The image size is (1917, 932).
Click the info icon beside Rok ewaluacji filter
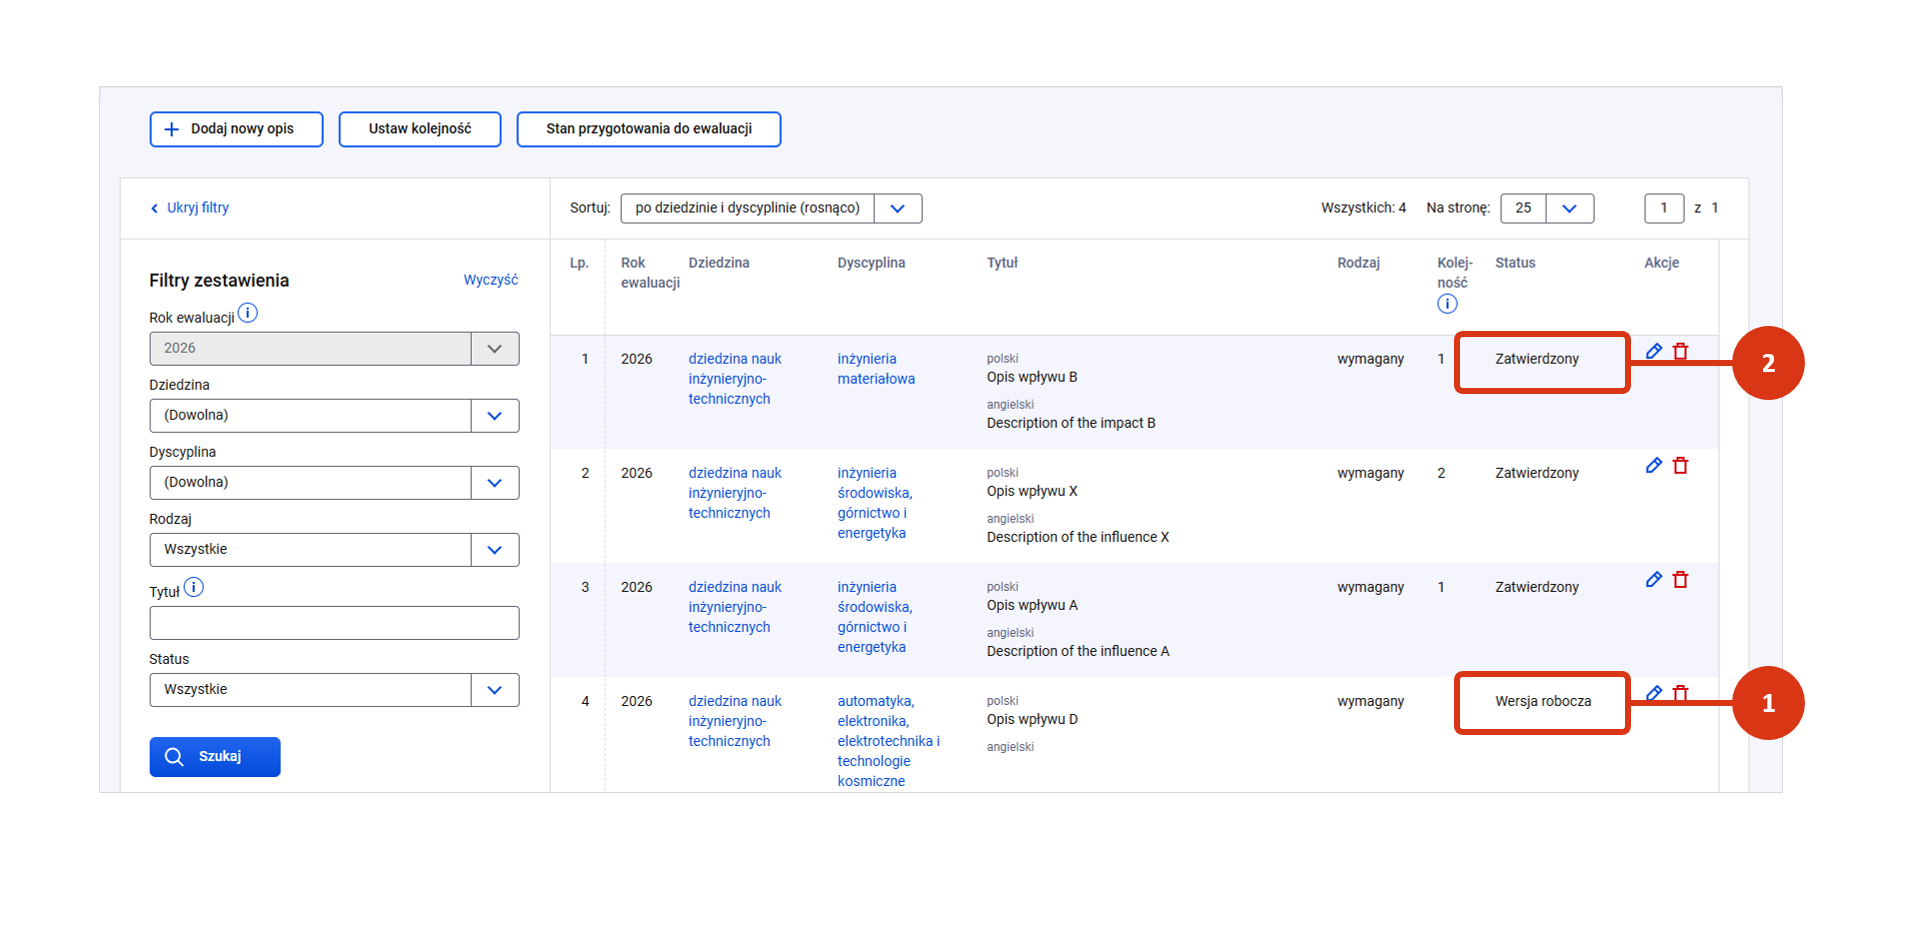(248, 313)
